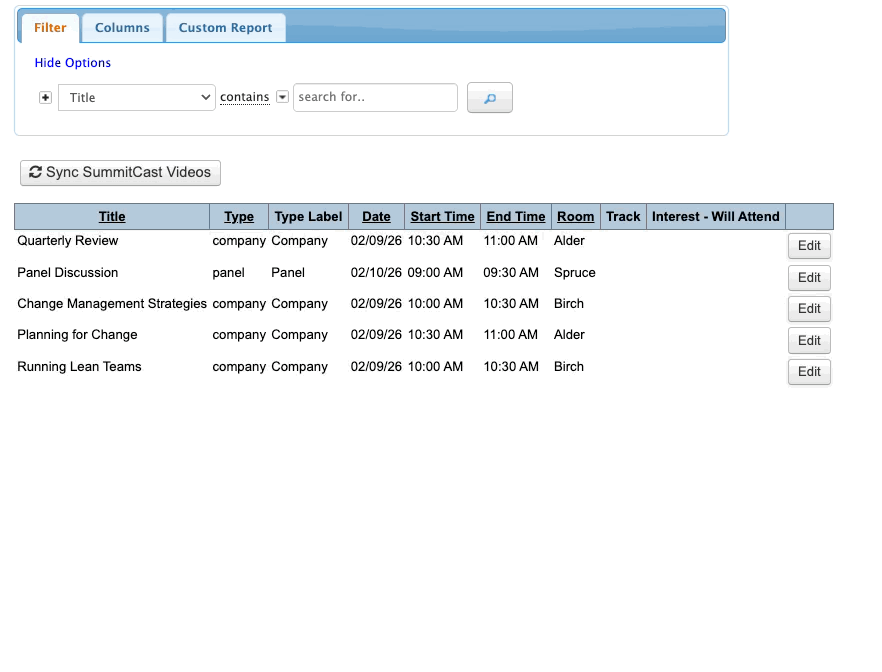Select the Filter tab

click(x=50, y=28)
